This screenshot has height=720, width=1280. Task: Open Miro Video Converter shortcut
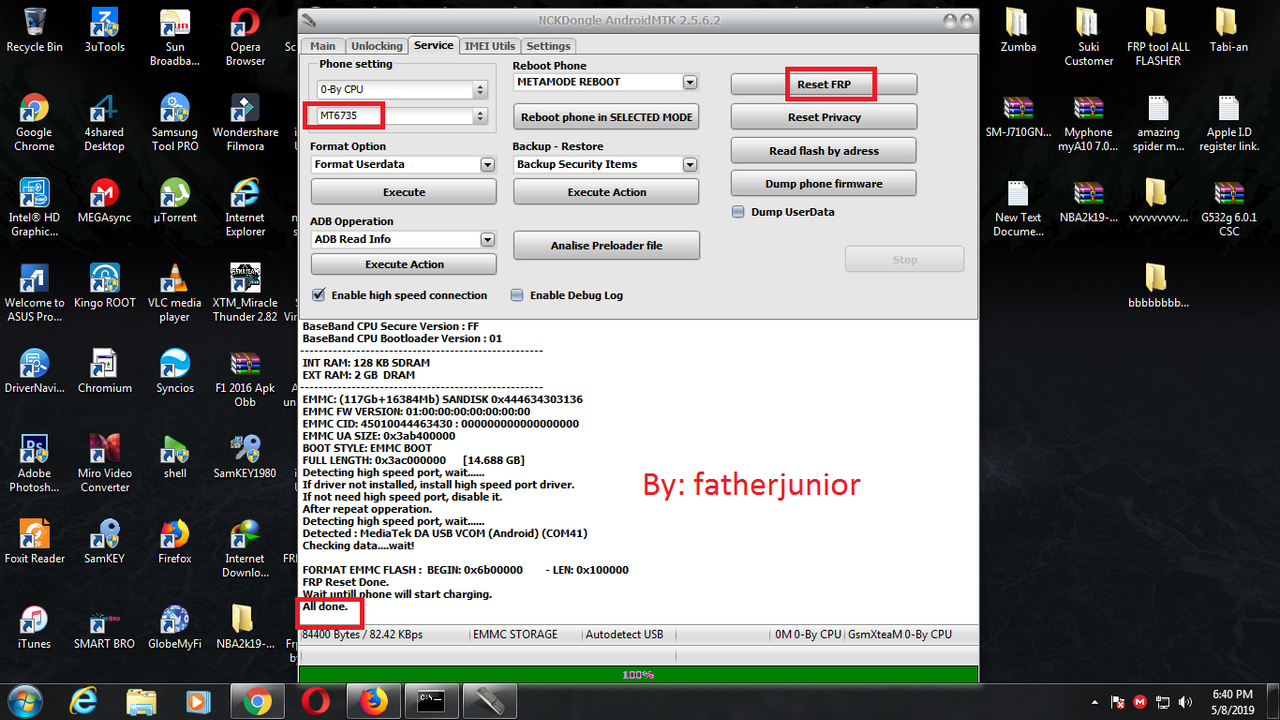click(104, 463)
